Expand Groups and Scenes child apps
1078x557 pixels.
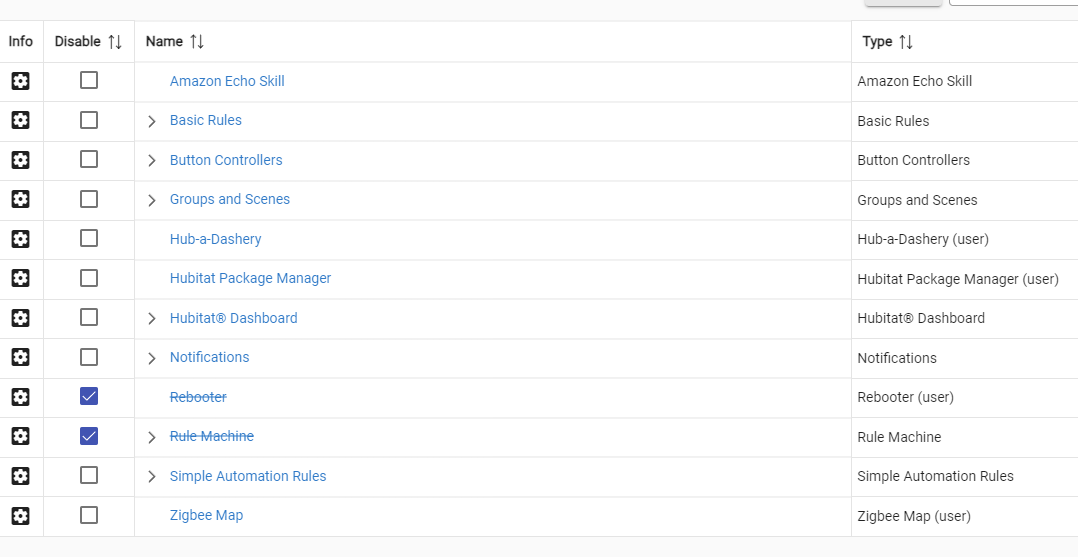[152, 200]
